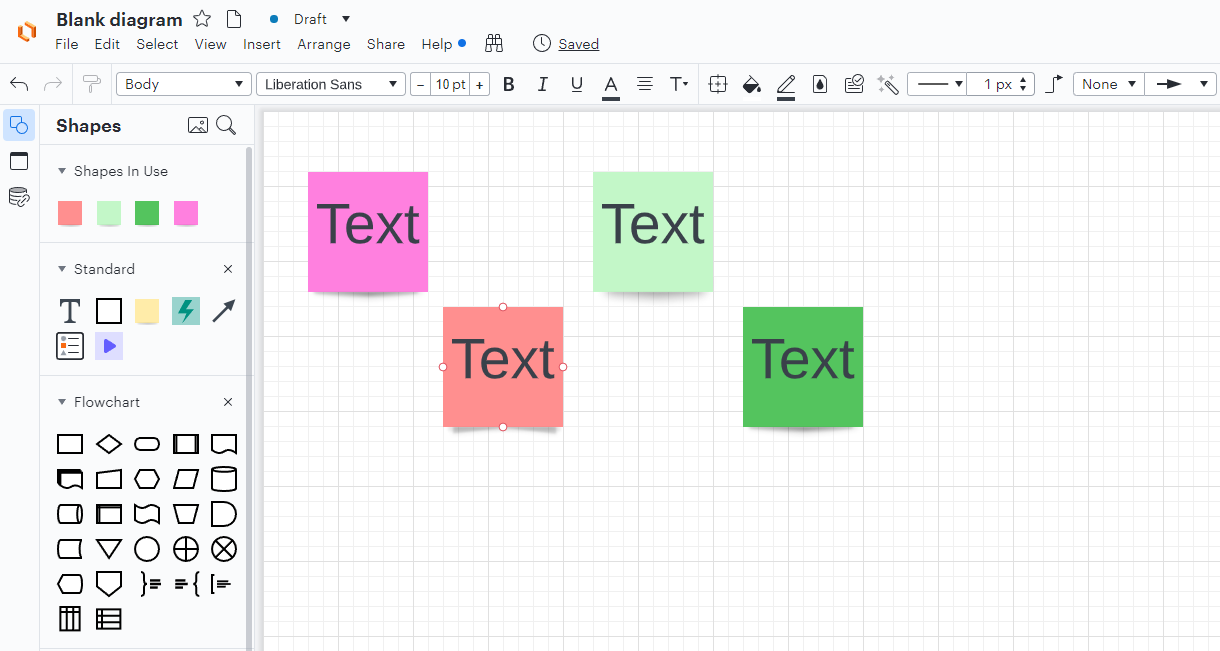The height and width of the screenshot is (651, 1220).
Task: Open the Liberation Sans font dropdown
Action: pyautogui.click(x=330, y=84)
